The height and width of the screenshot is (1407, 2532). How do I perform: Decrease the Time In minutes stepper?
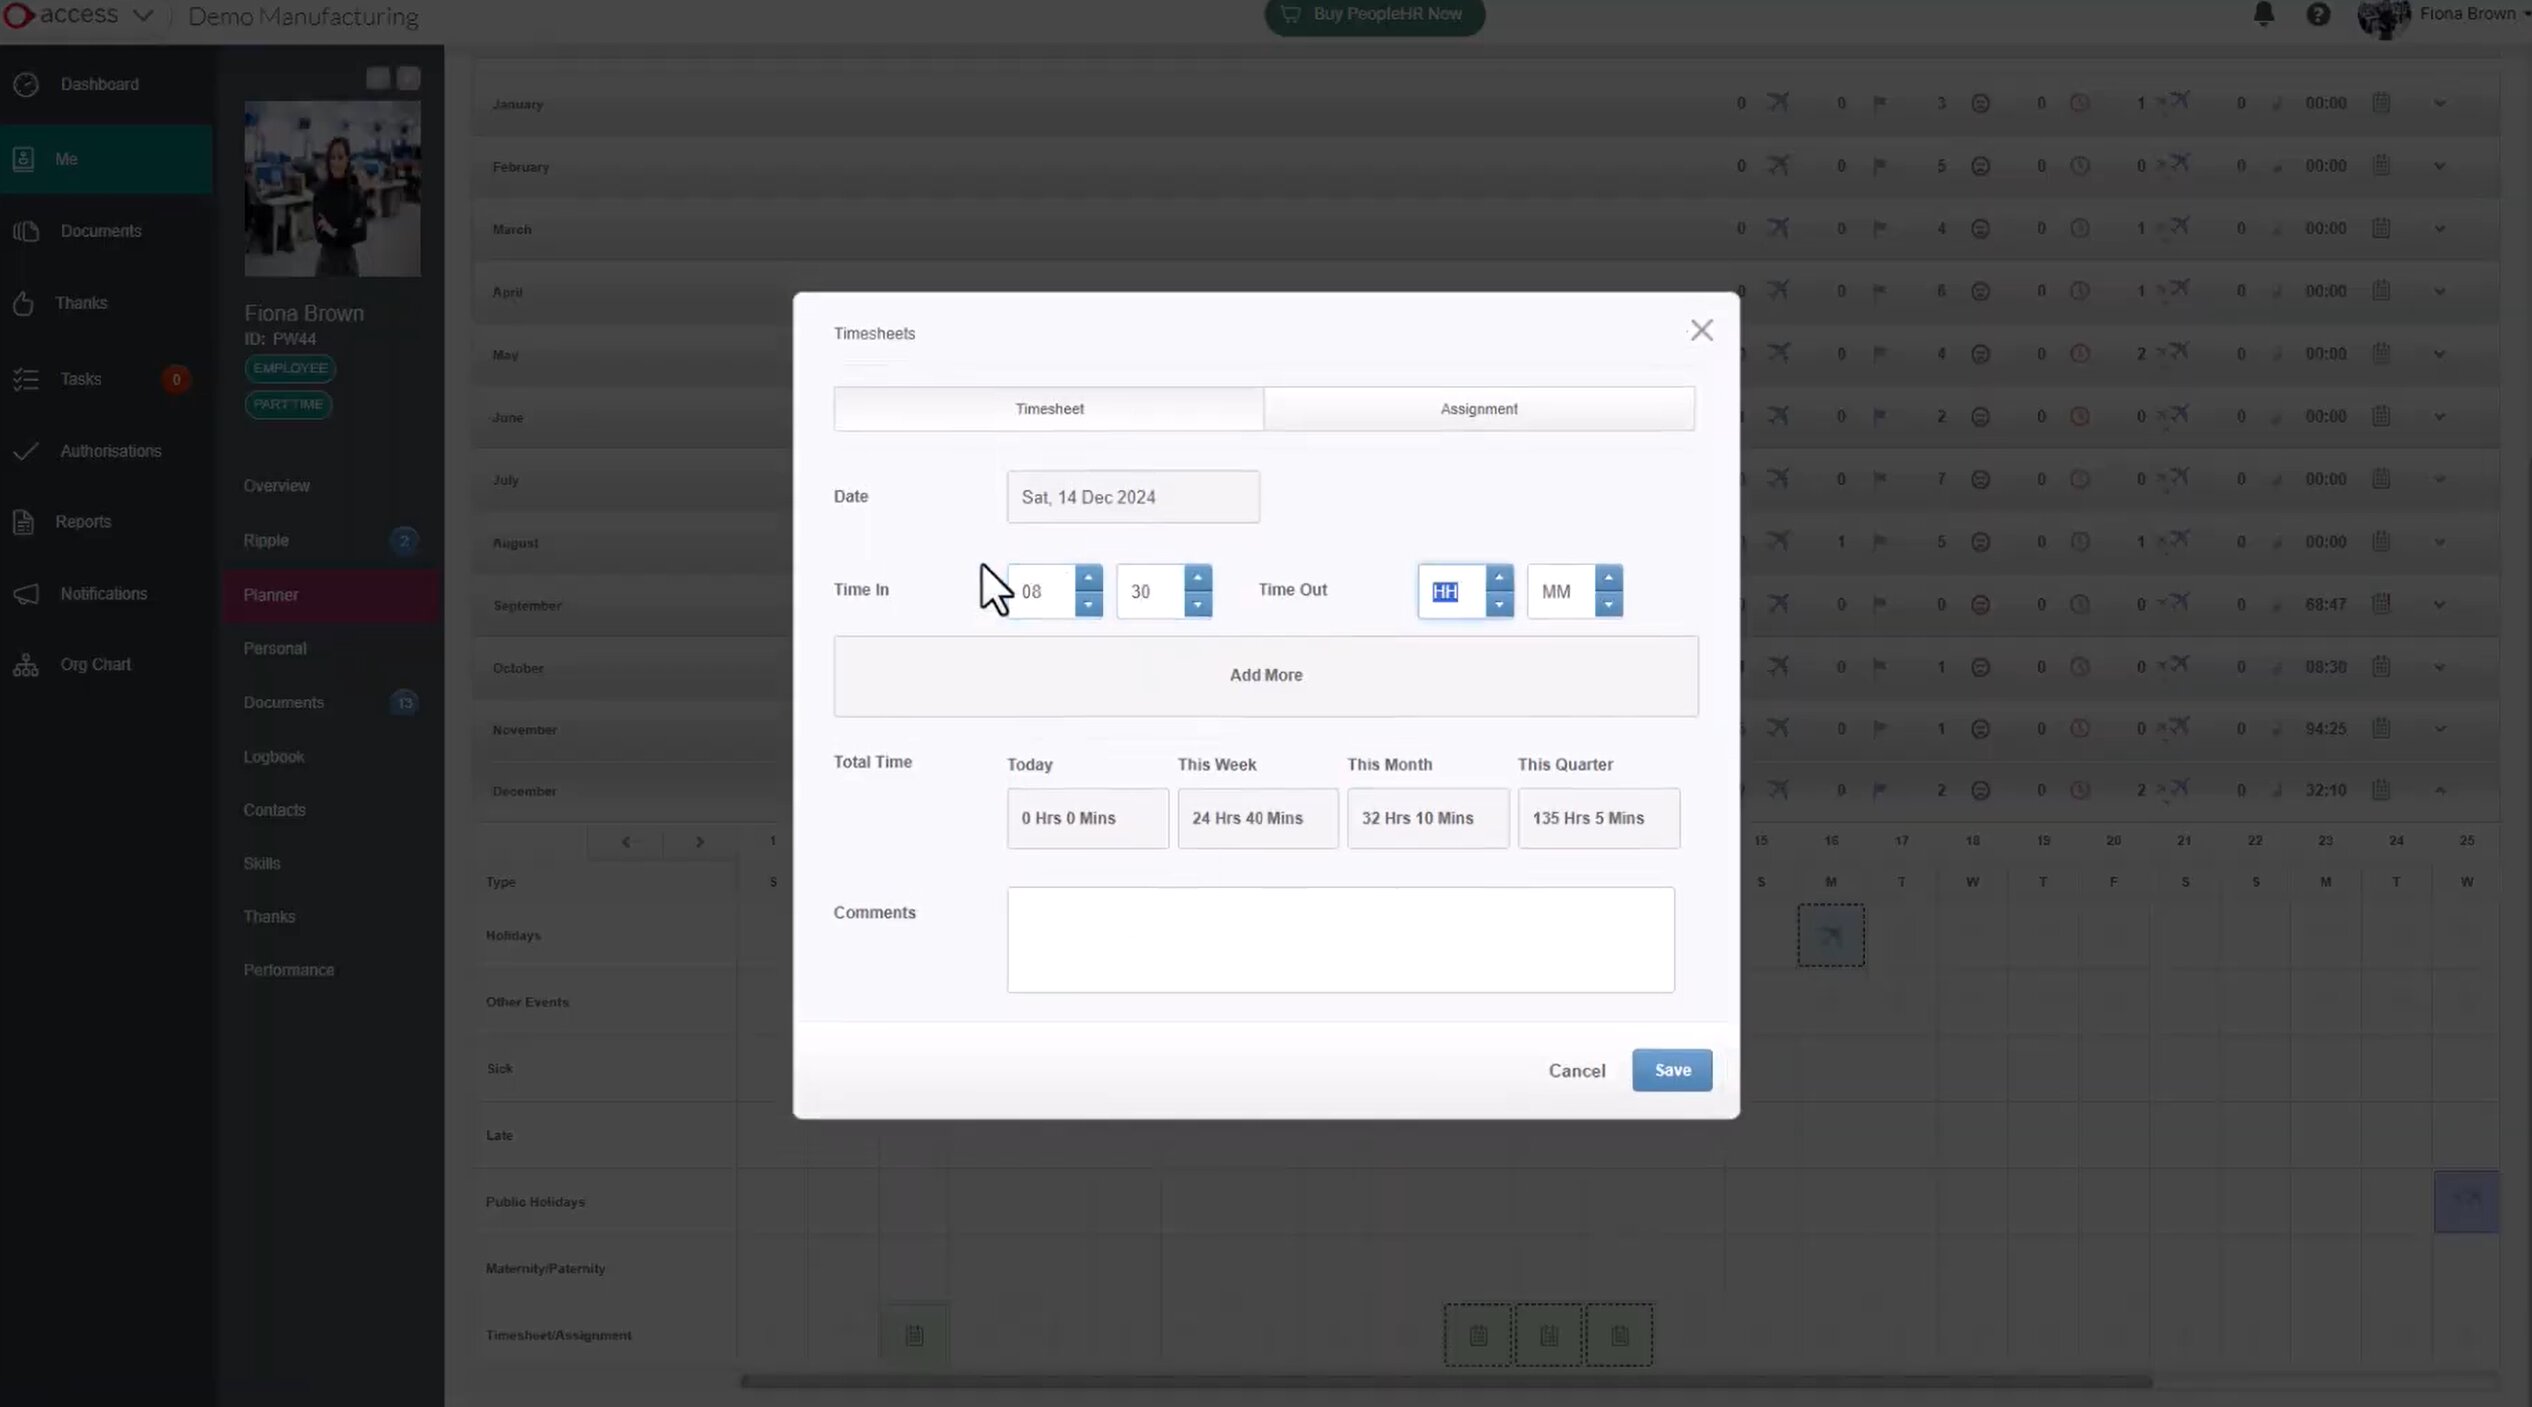1197,604
